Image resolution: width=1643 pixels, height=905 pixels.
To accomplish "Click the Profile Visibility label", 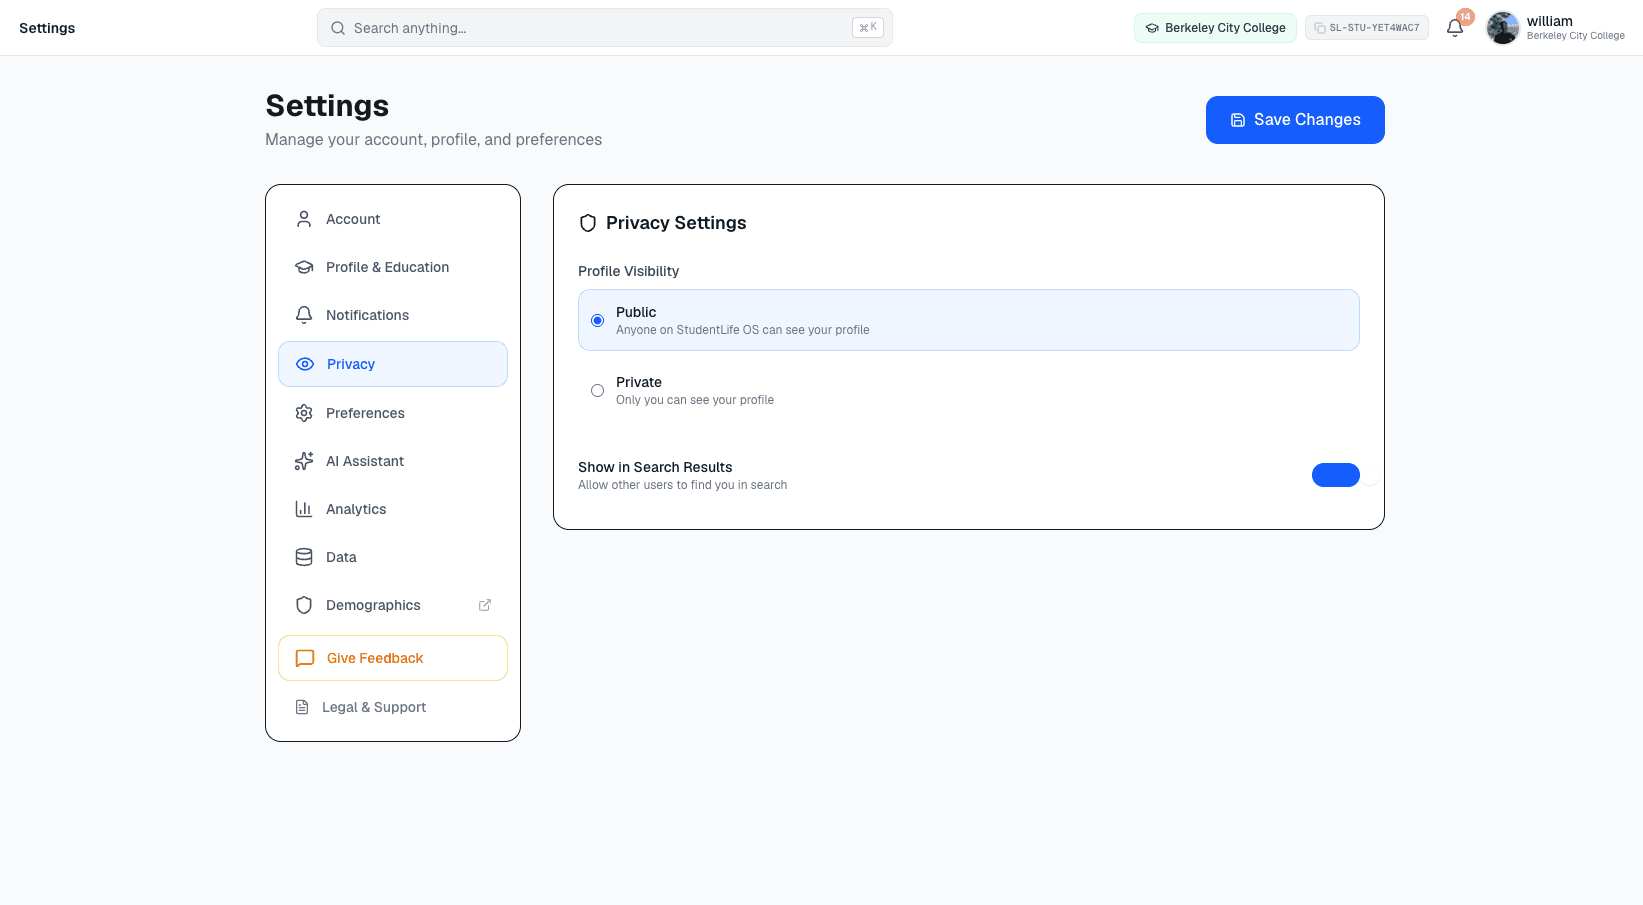I will [628, 271].
